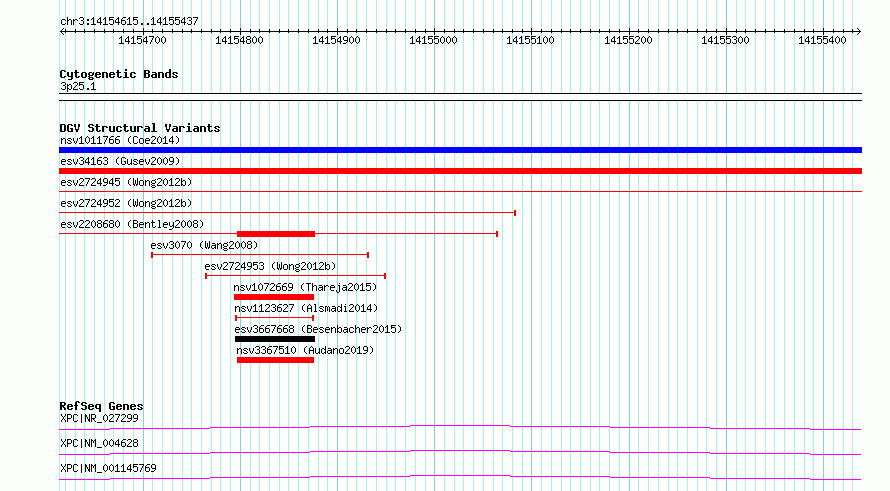Click the thick red segment of esv2208680
This screenshot has height=491, width=890.
(276, 234)
